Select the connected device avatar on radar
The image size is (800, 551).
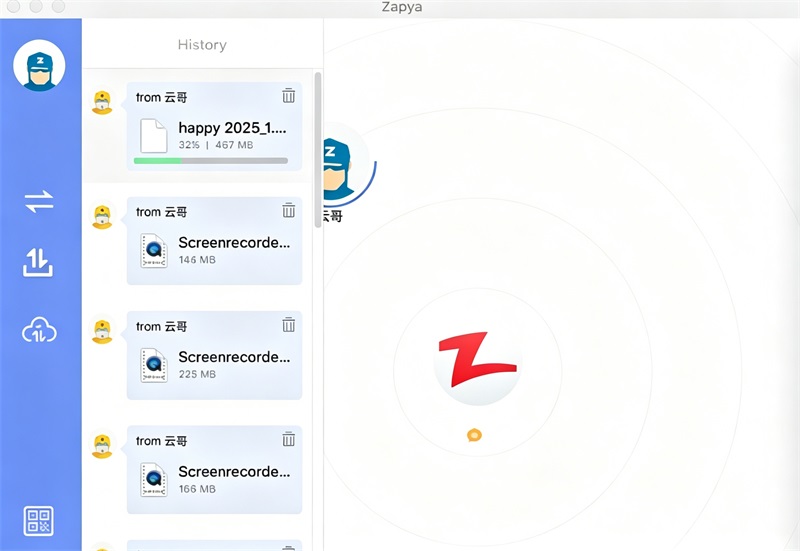tap(347, 166)
